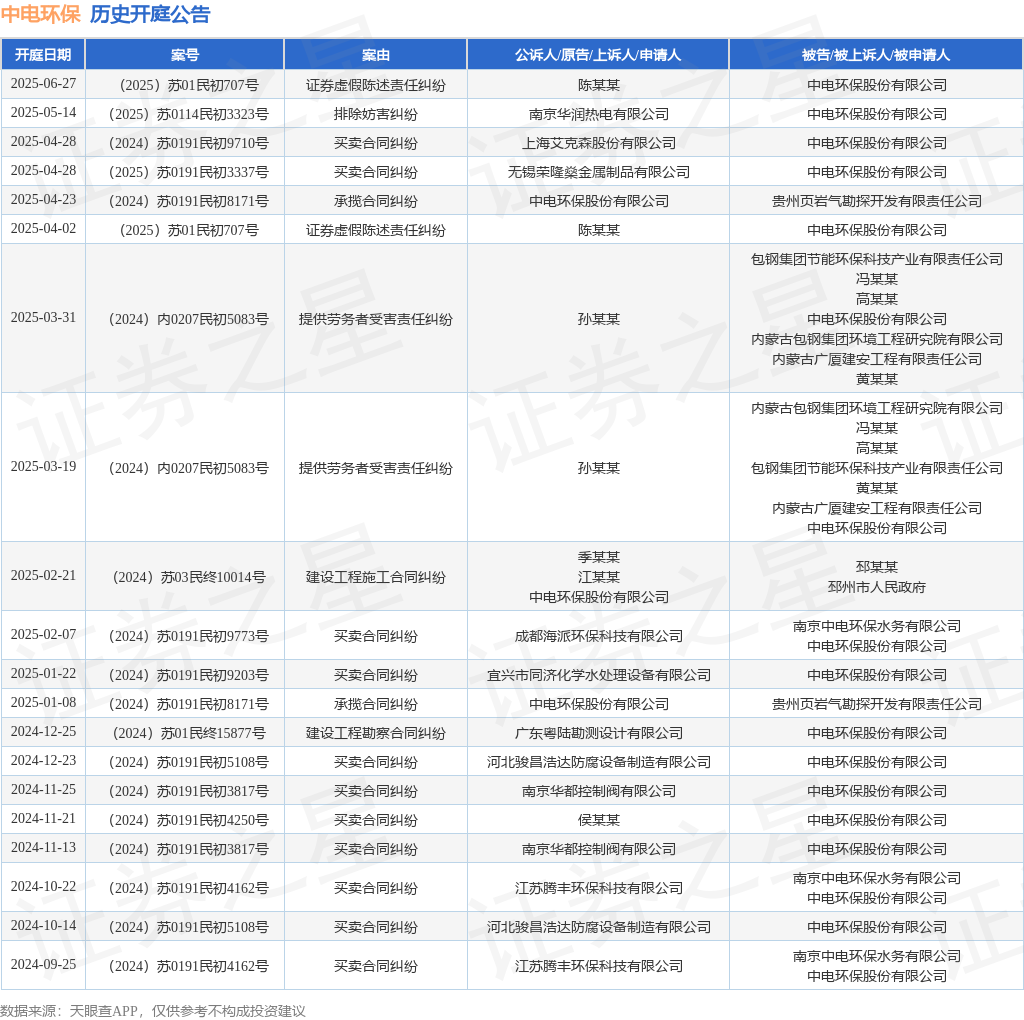1024x1020 pixels.
Task: Click the 公诉人/原告/上诉人/申请人 column header
Action: click(598, 55)
